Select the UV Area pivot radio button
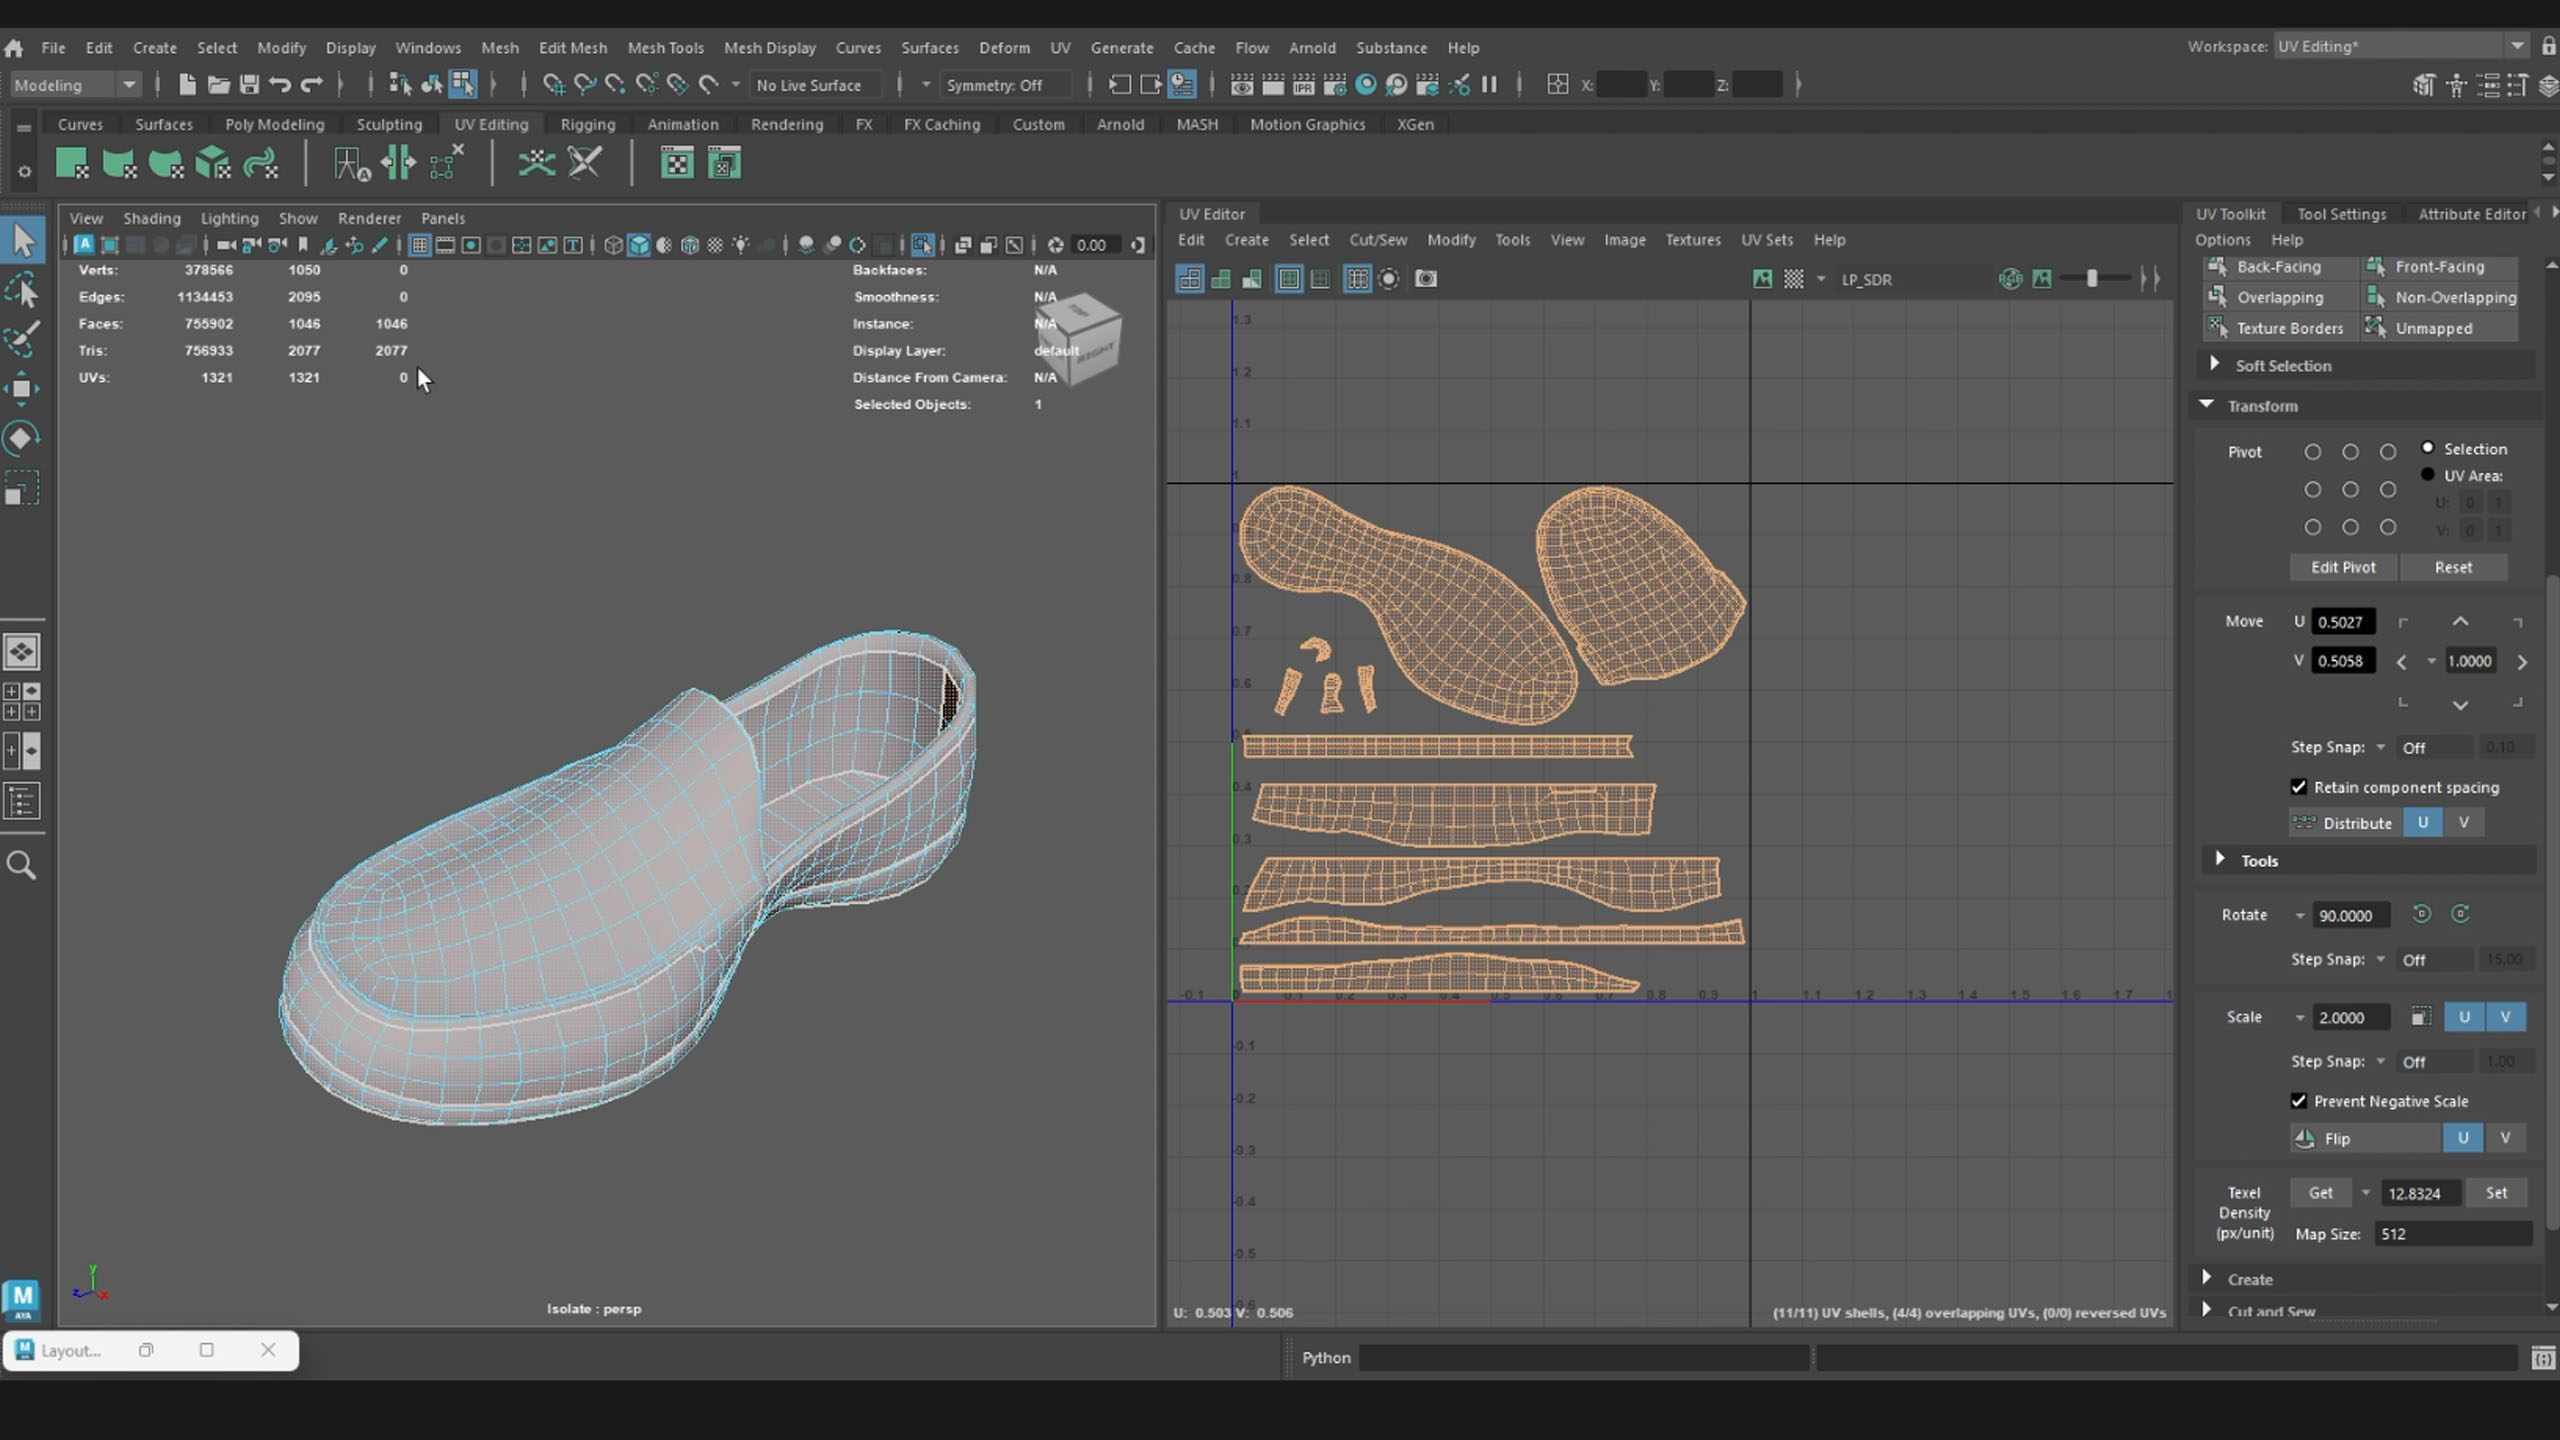The image size is (2560, 1440). [x=2428, y=475]
